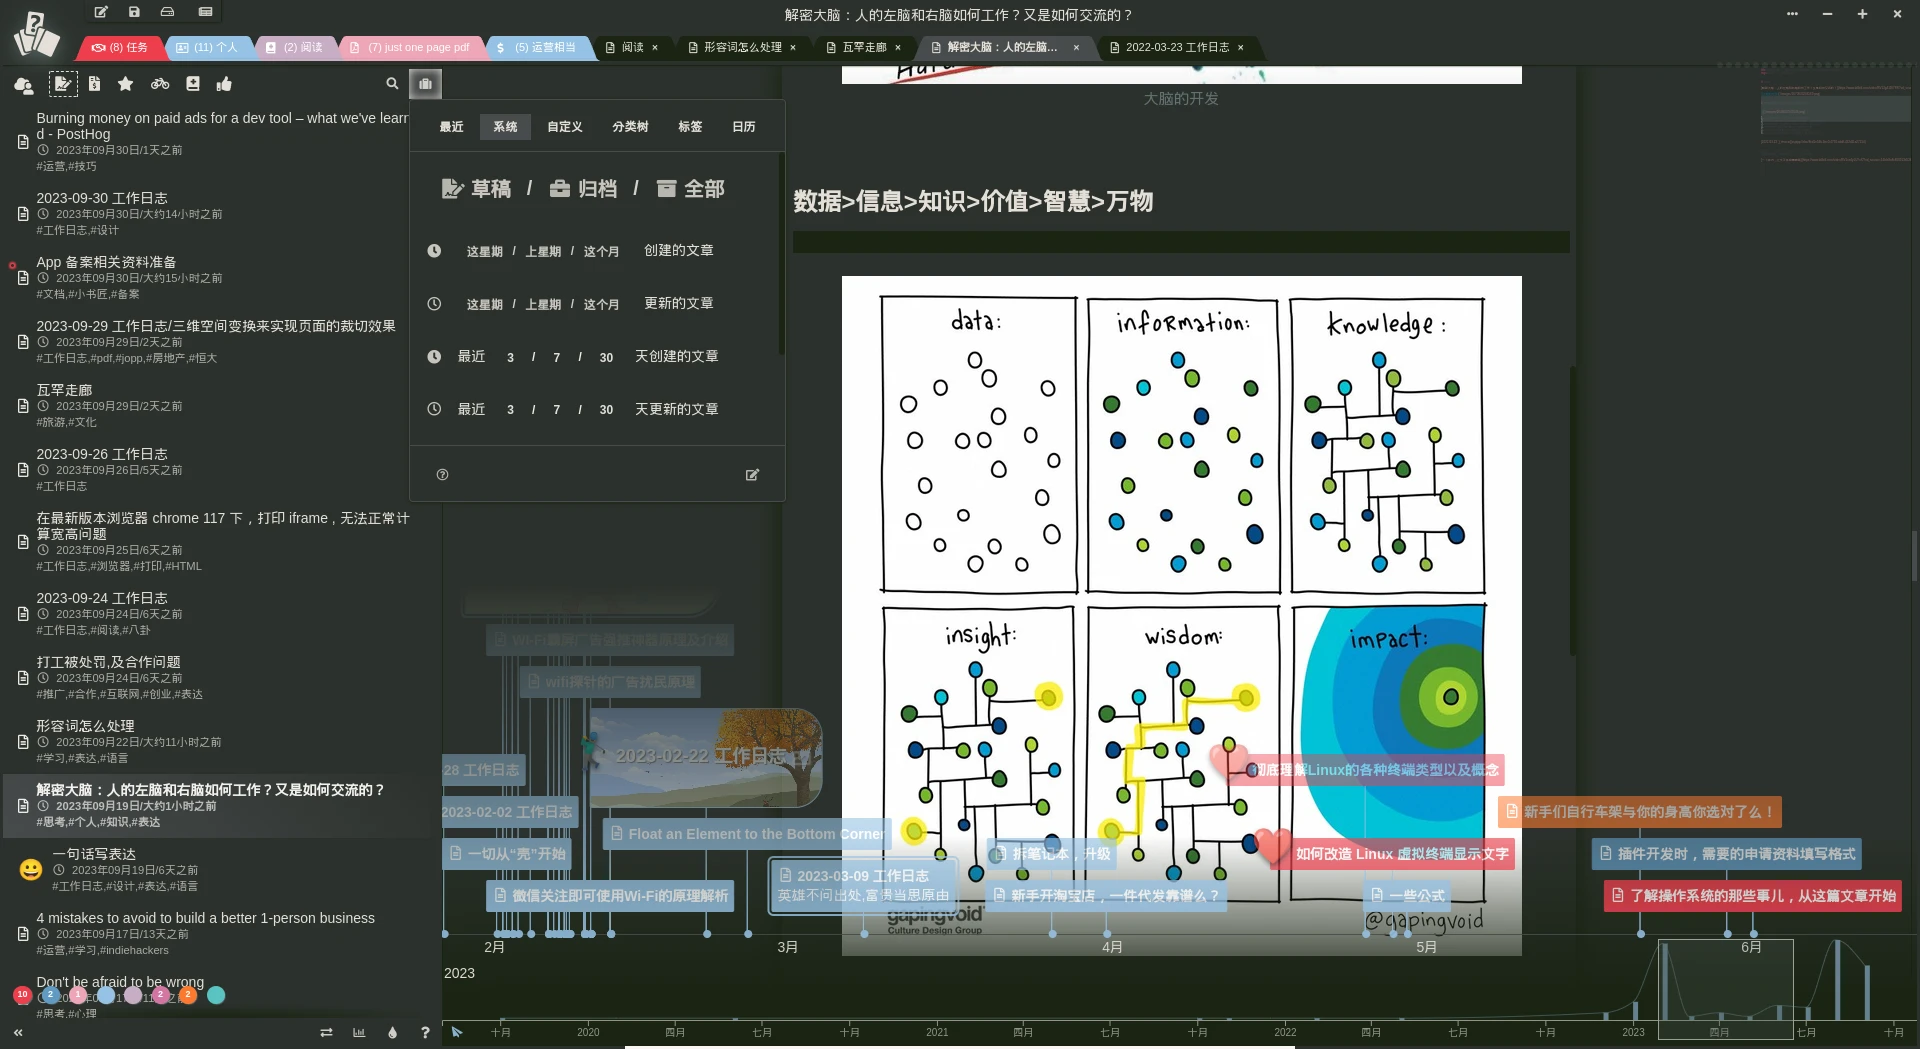Click the water drop theme icon
This screenshot has height=1049, width=1920.
(x=392, y=1032)
